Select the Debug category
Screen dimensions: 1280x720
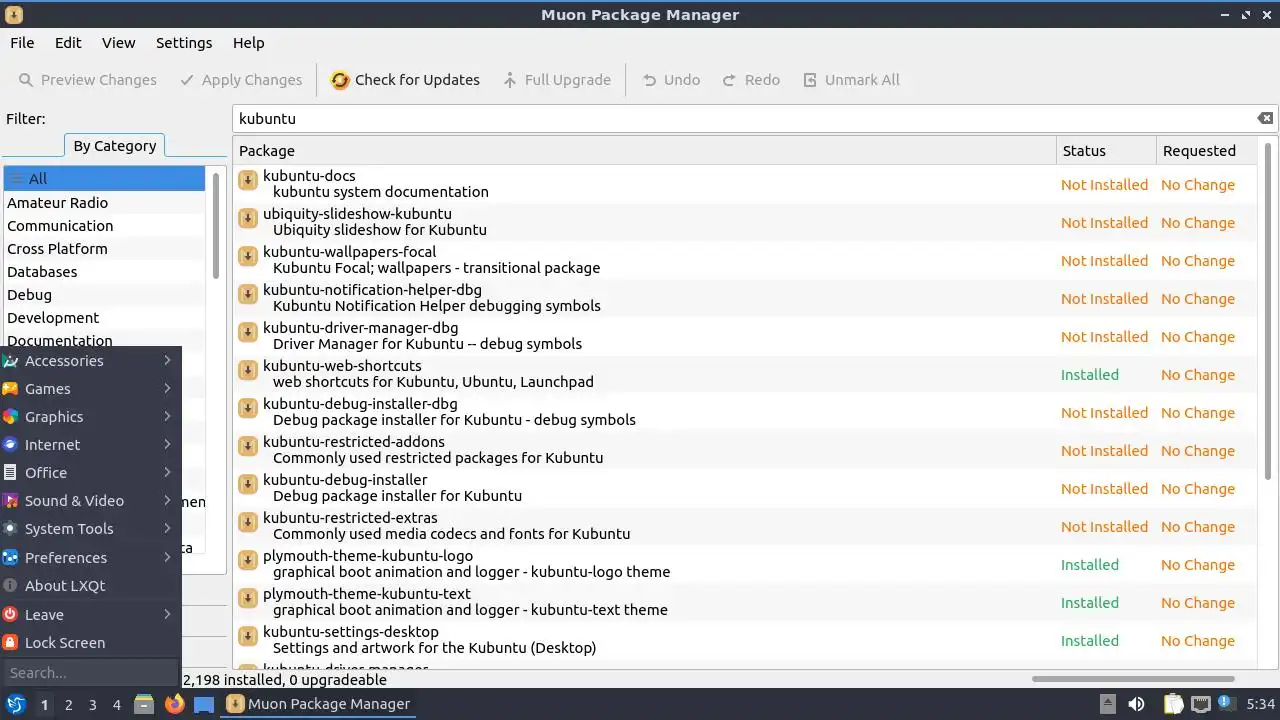[104, 295]
